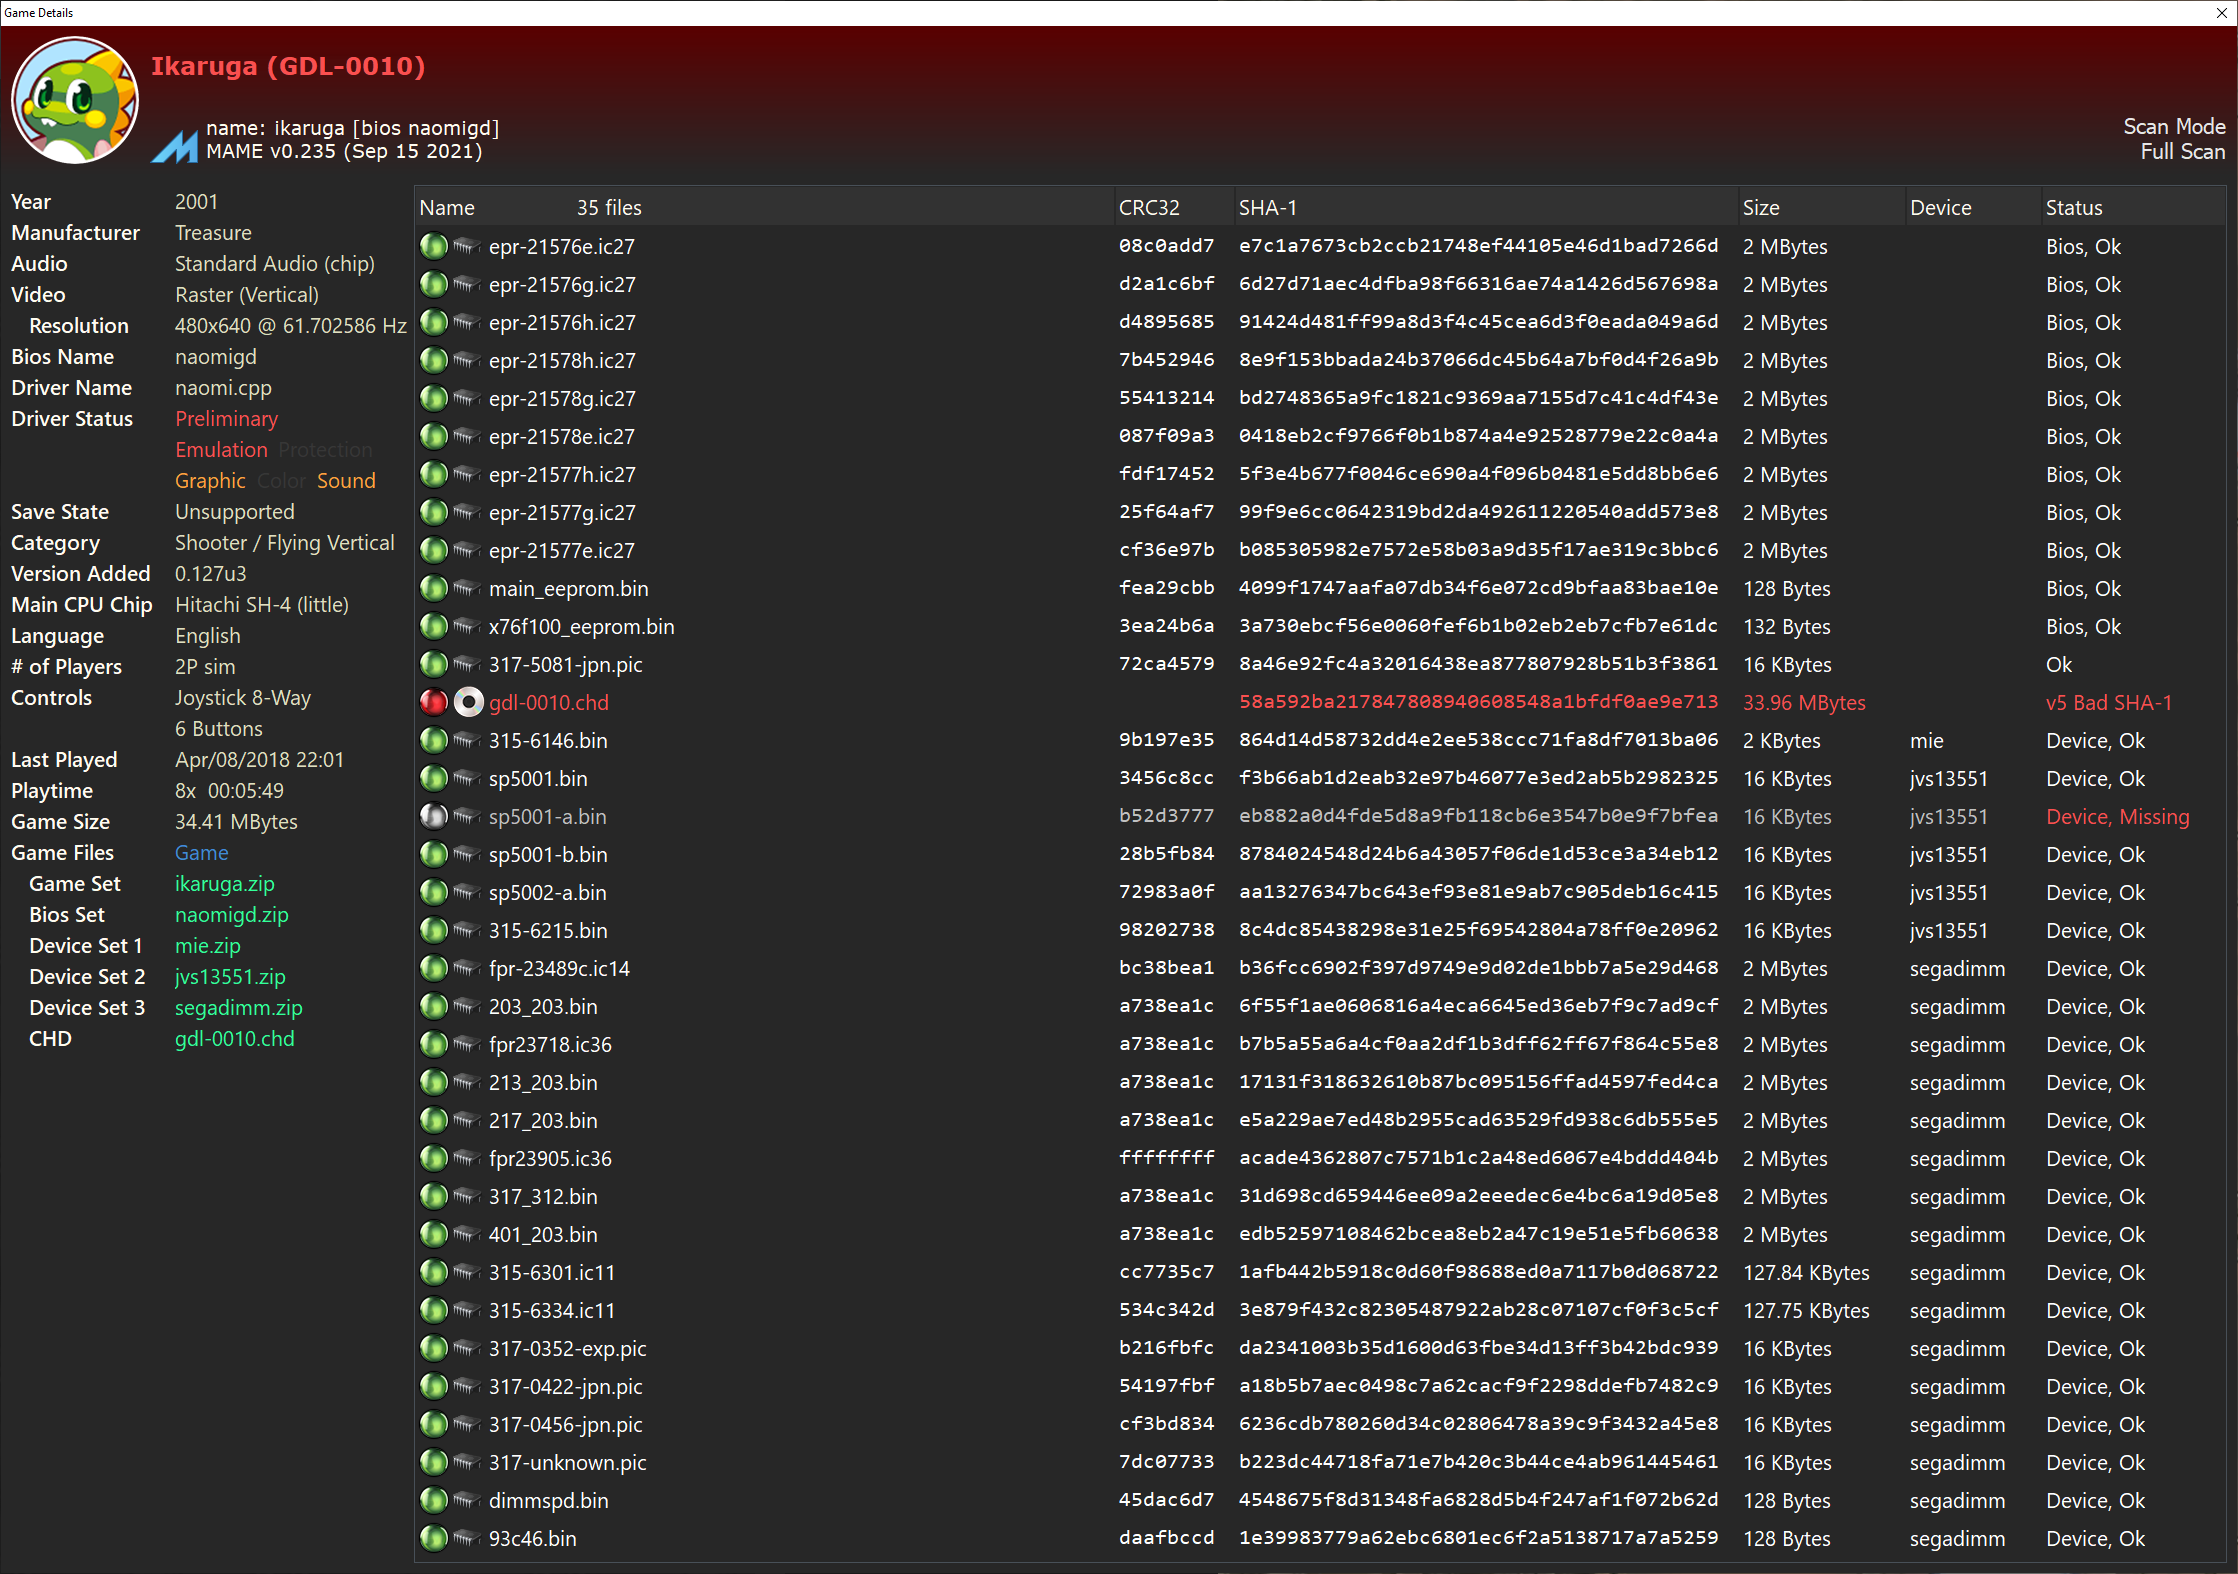Select the 317-5081-jpn.pic file row
This screenshot has height=1574, width=2238.
pos(565,665)
